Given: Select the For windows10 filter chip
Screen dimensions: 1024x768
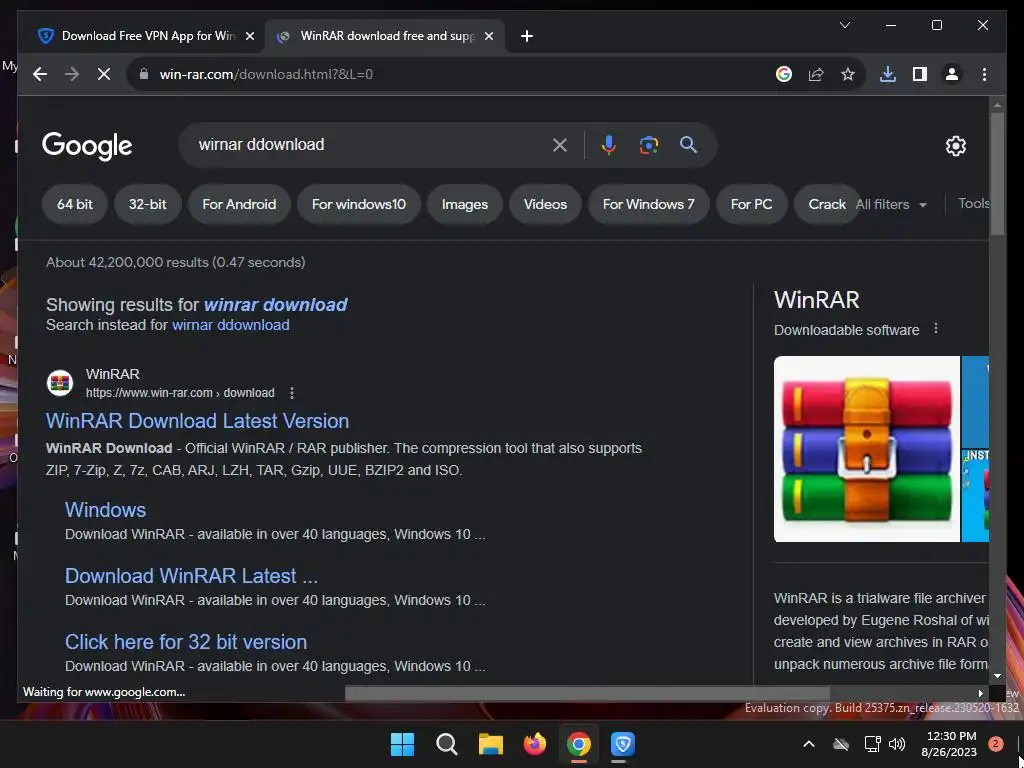Looking at the screenshot, I should click(359, 204).
